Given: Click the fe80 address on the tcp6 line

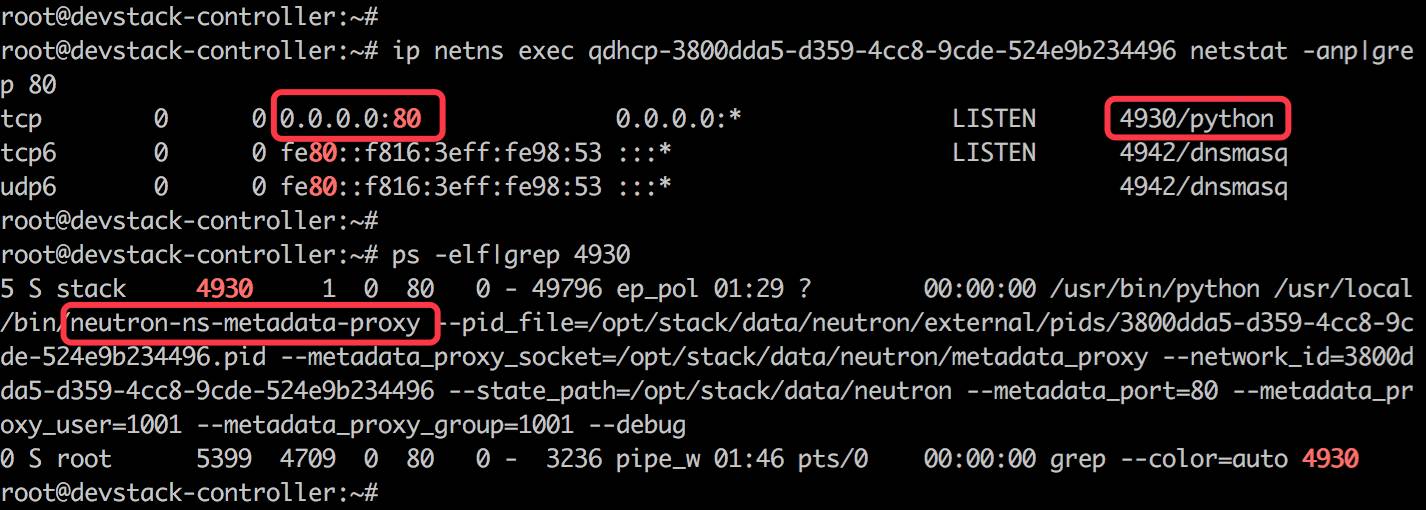Looking at the screenshot, I should (x=441, y=153).
